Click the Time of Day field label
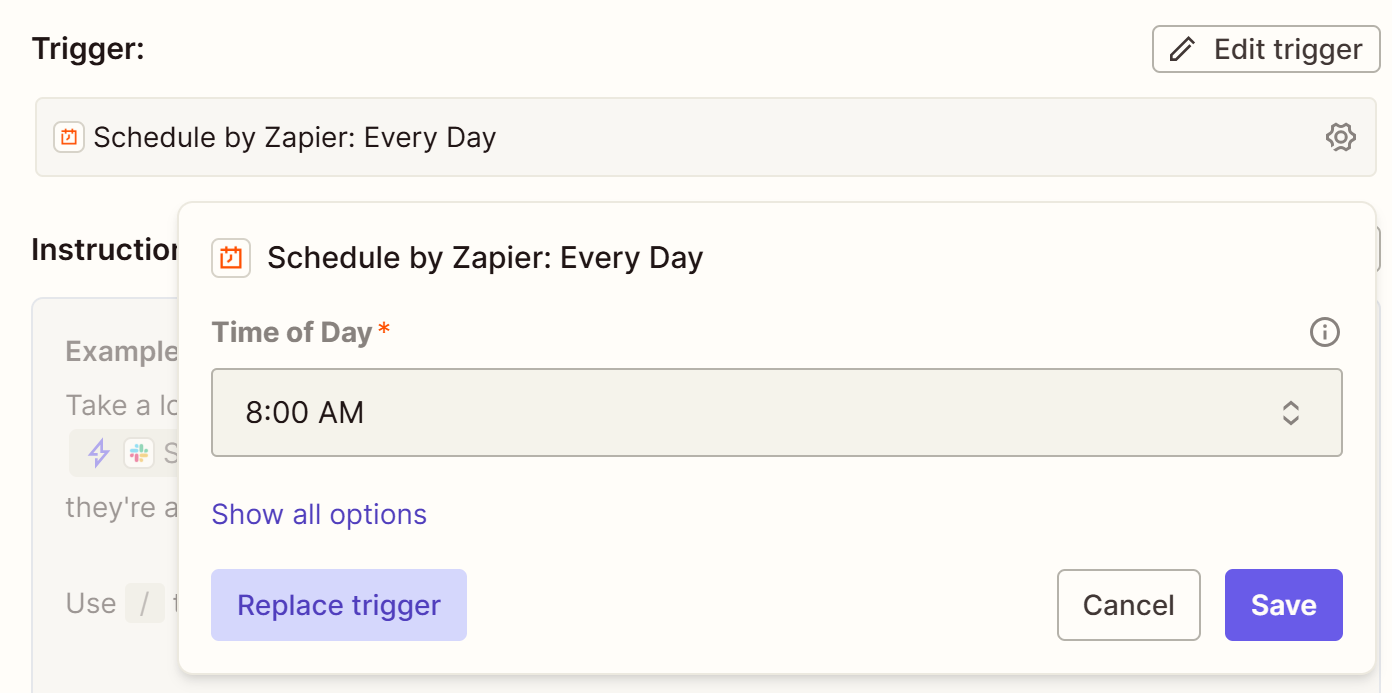The height and width of the screenshot is (693, 1392). (292, 332)
